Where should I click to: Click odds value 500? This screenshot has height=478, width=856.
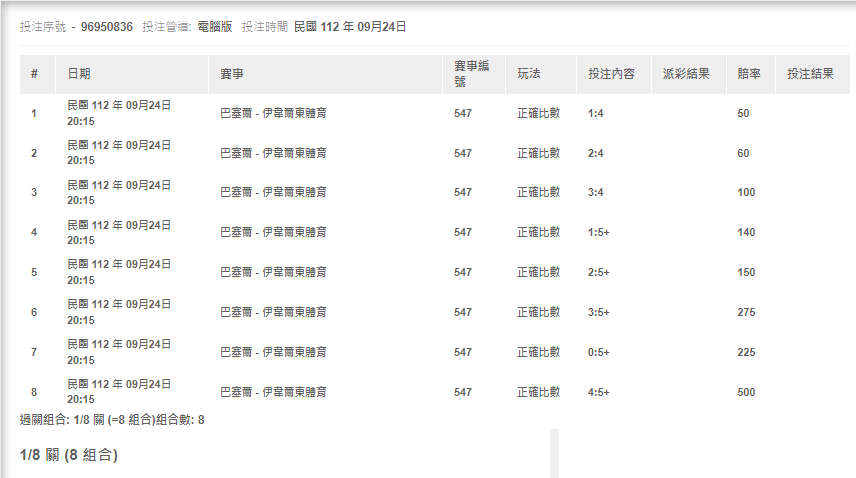(746, 392)
